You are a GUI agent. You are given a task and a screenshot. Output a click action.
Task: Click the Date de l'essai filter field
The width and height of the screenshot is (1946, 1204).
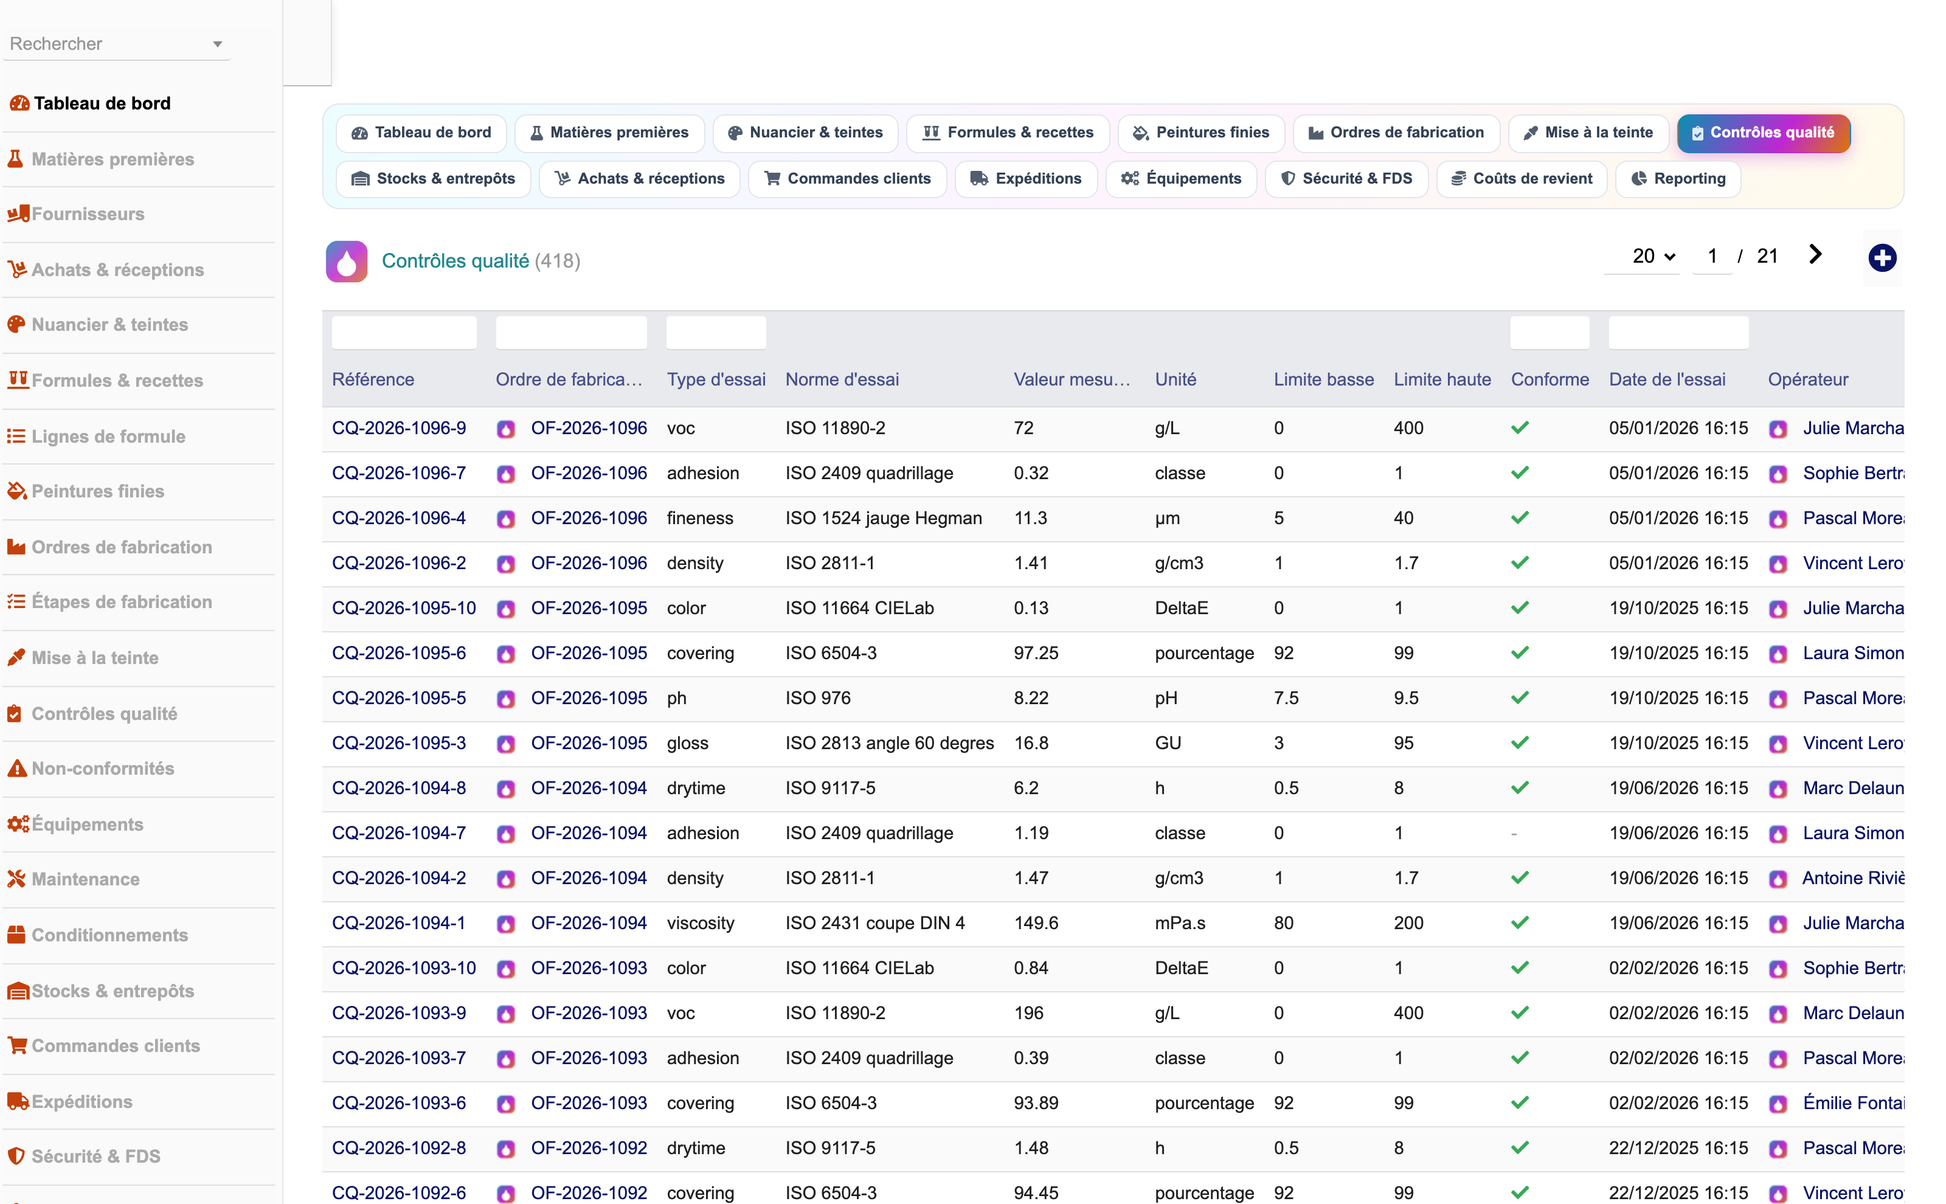point(1678,333)
